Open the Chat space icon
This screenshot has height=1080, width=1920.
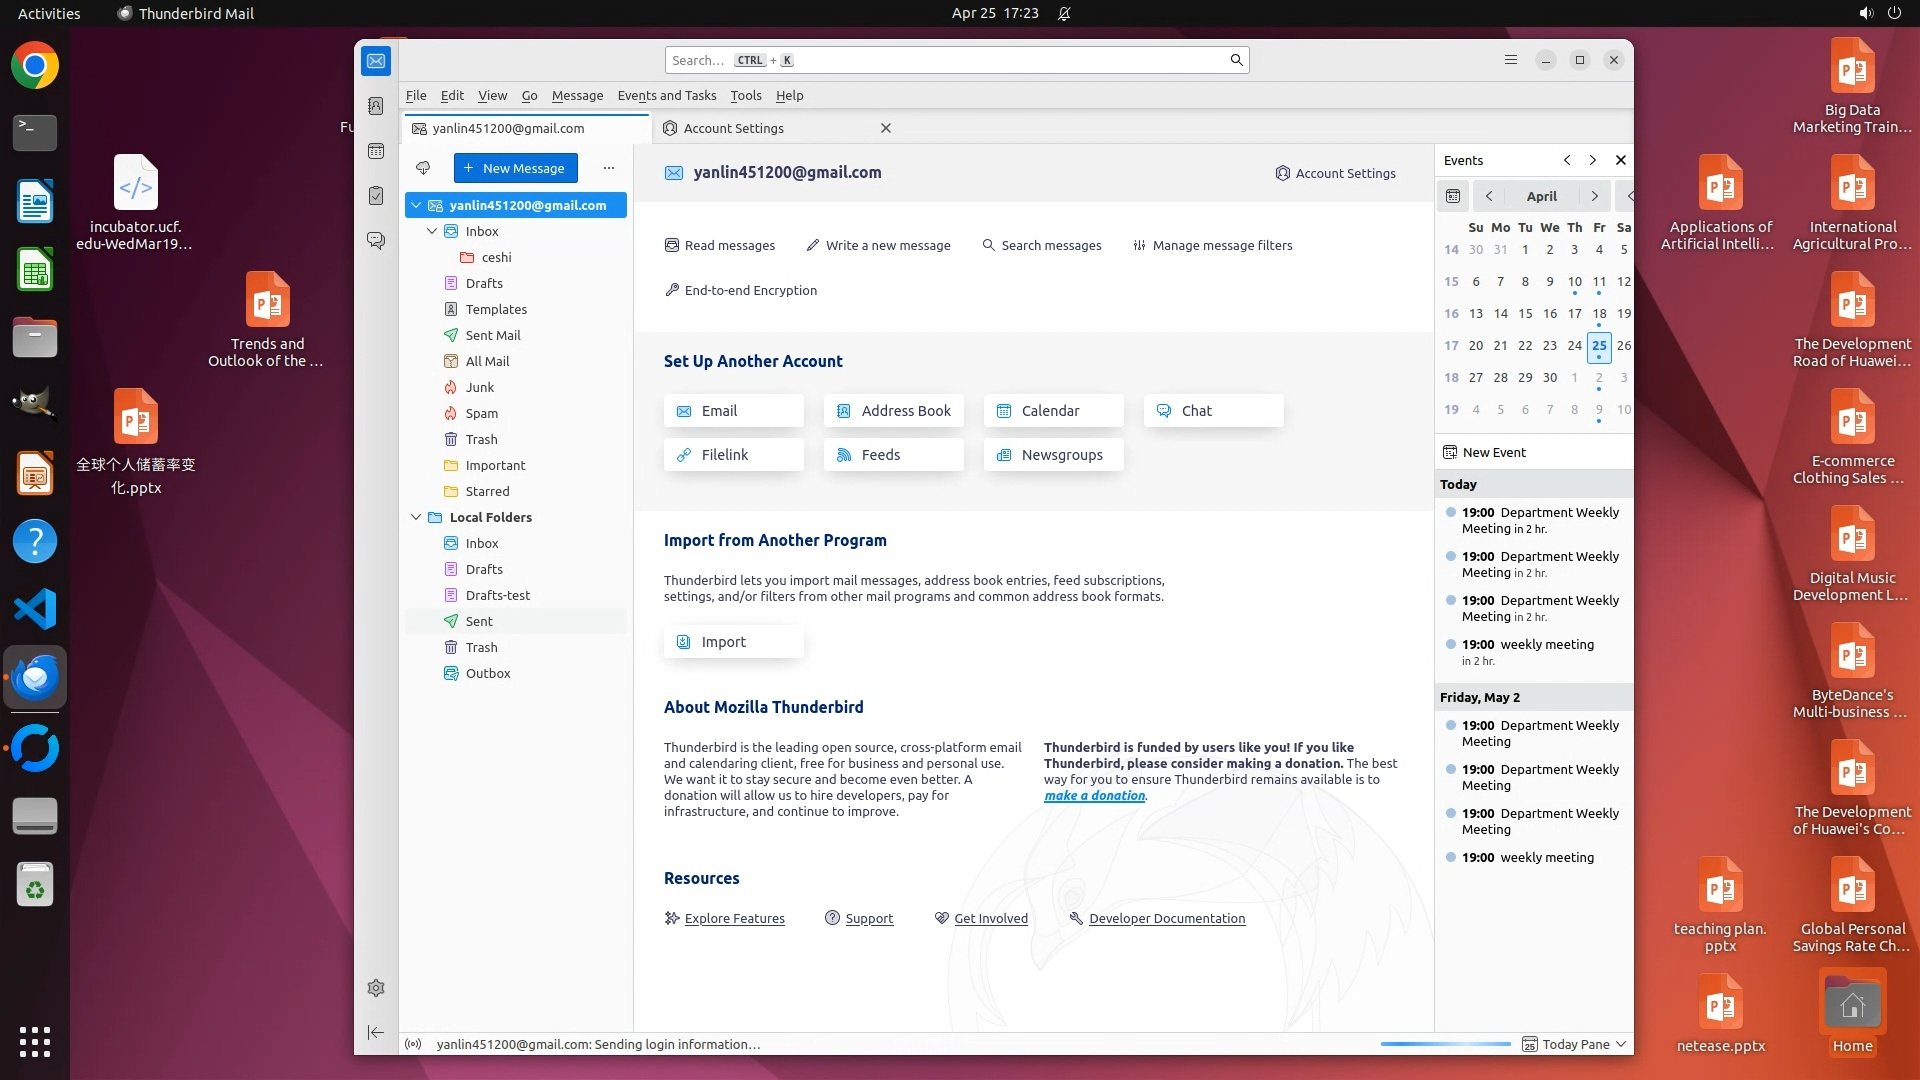376,241
